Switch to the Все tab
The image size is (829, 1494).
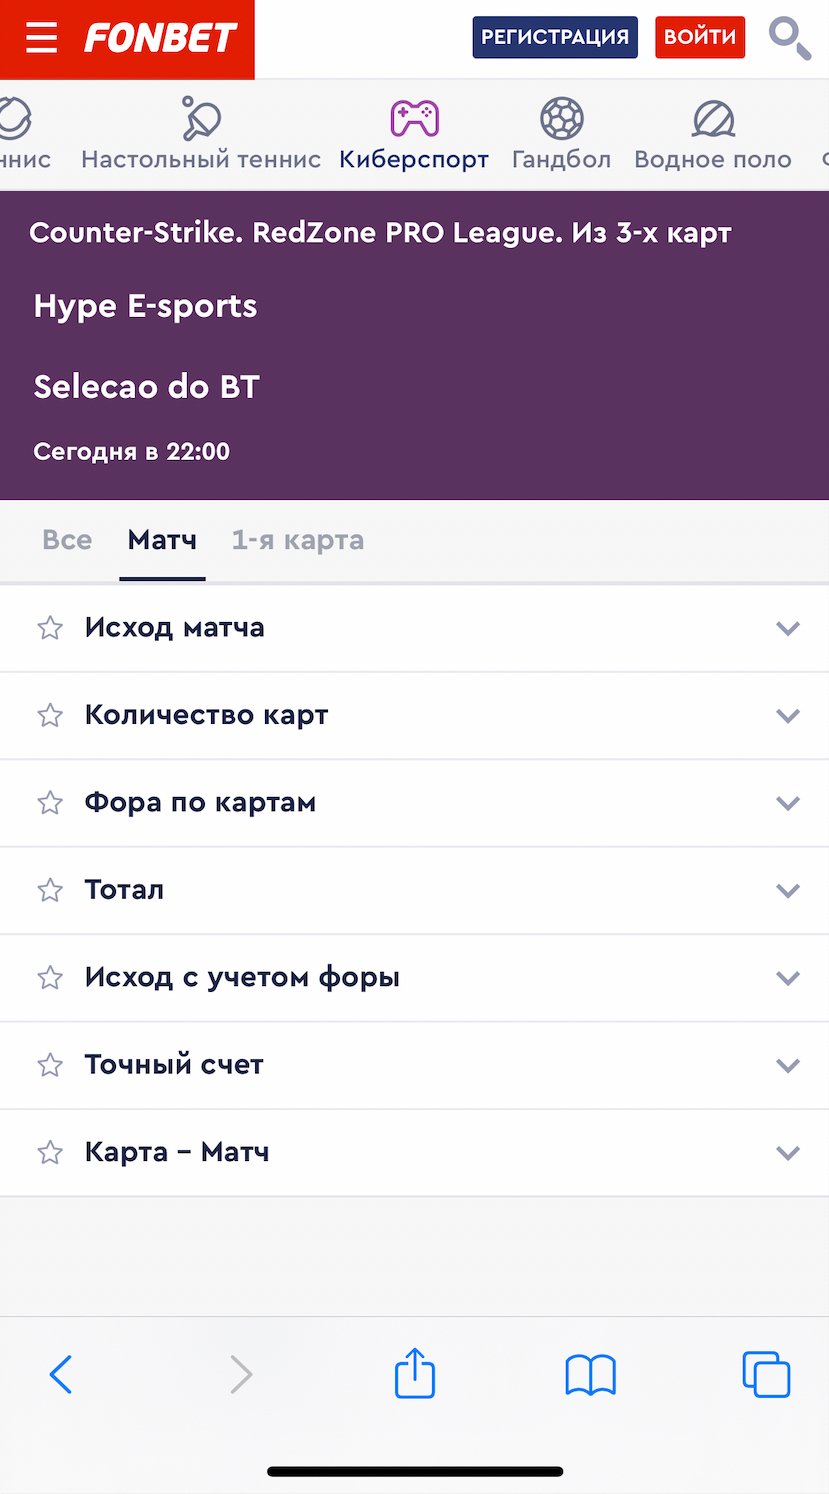click(x=67, y=540)
